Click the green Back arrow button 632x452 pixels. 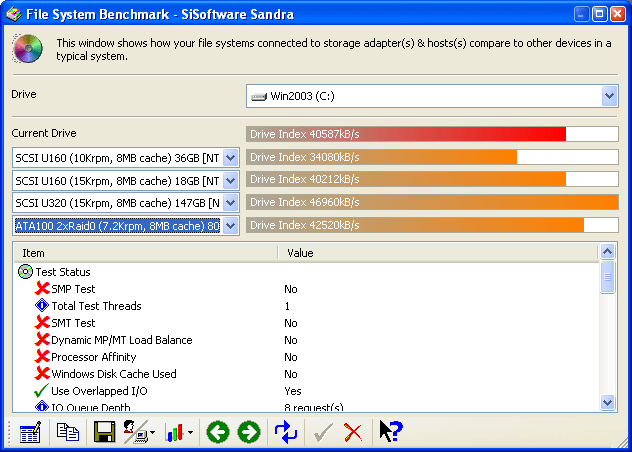[x=218, y=432]
